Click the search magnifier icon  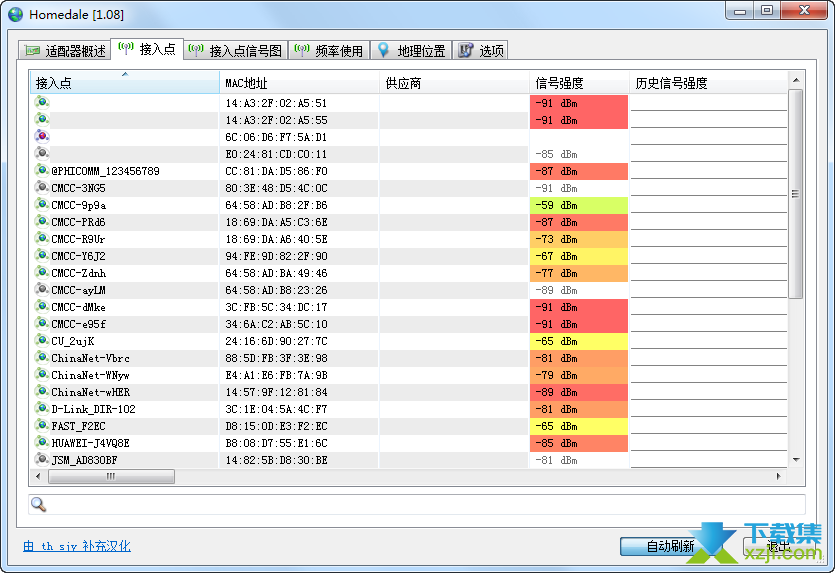pyautogui.click(x=38, y=504)
